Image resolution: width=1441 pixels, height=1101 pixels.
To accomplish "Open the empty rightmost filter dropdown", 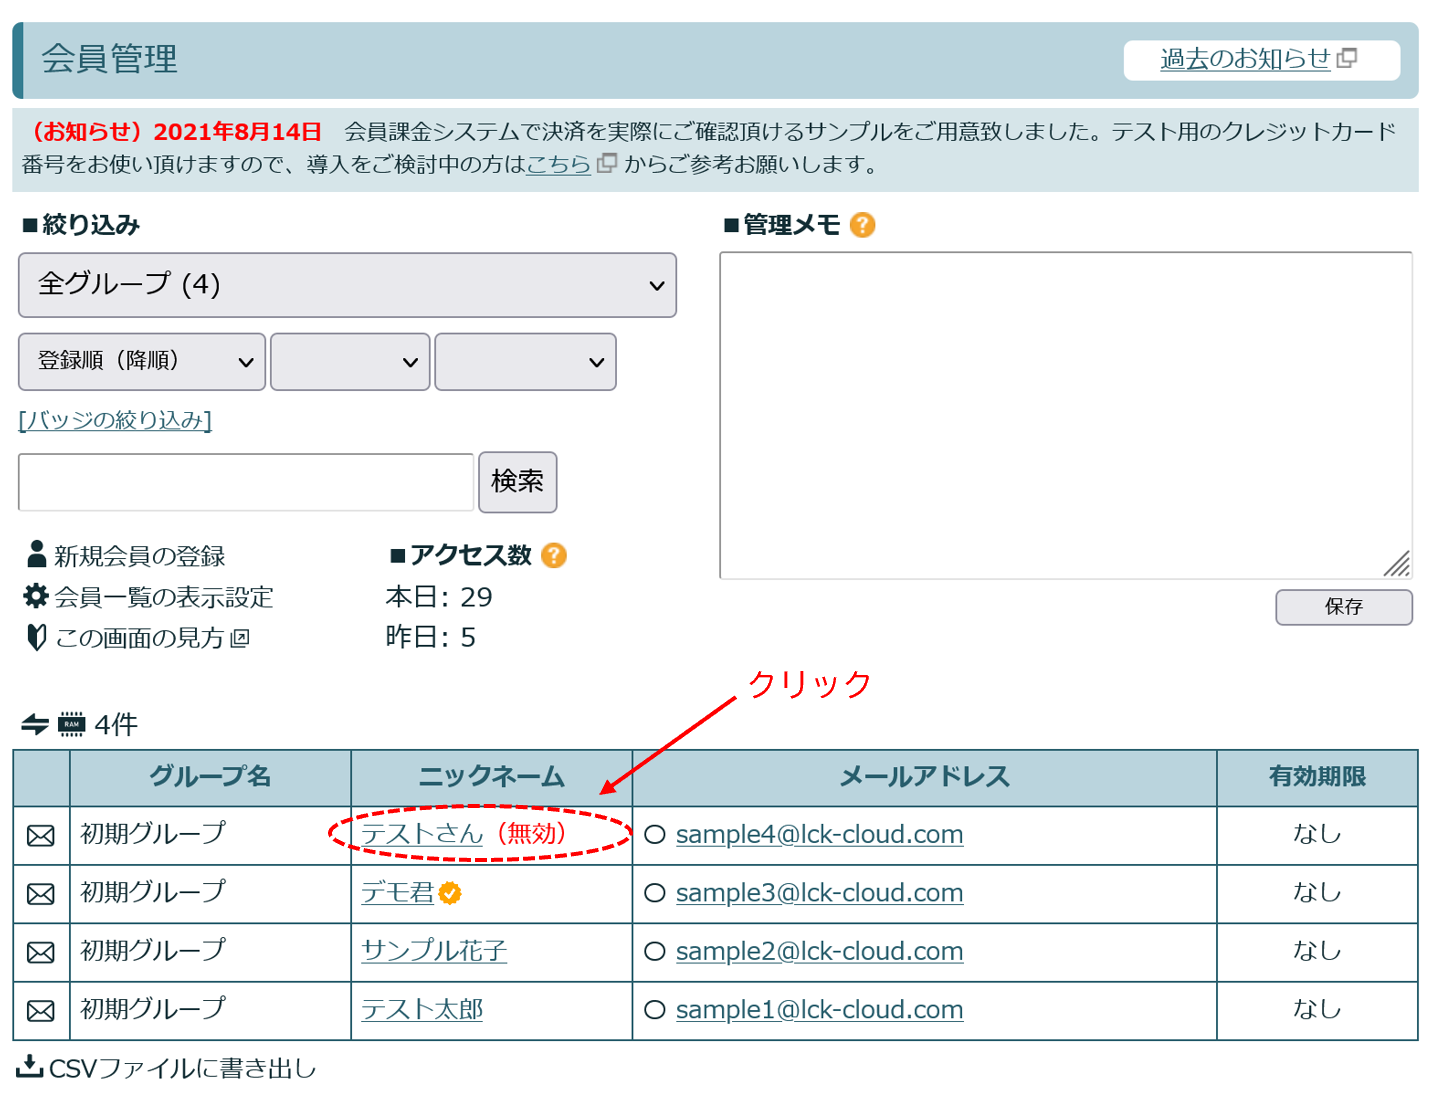I will [x=525, y=362].
